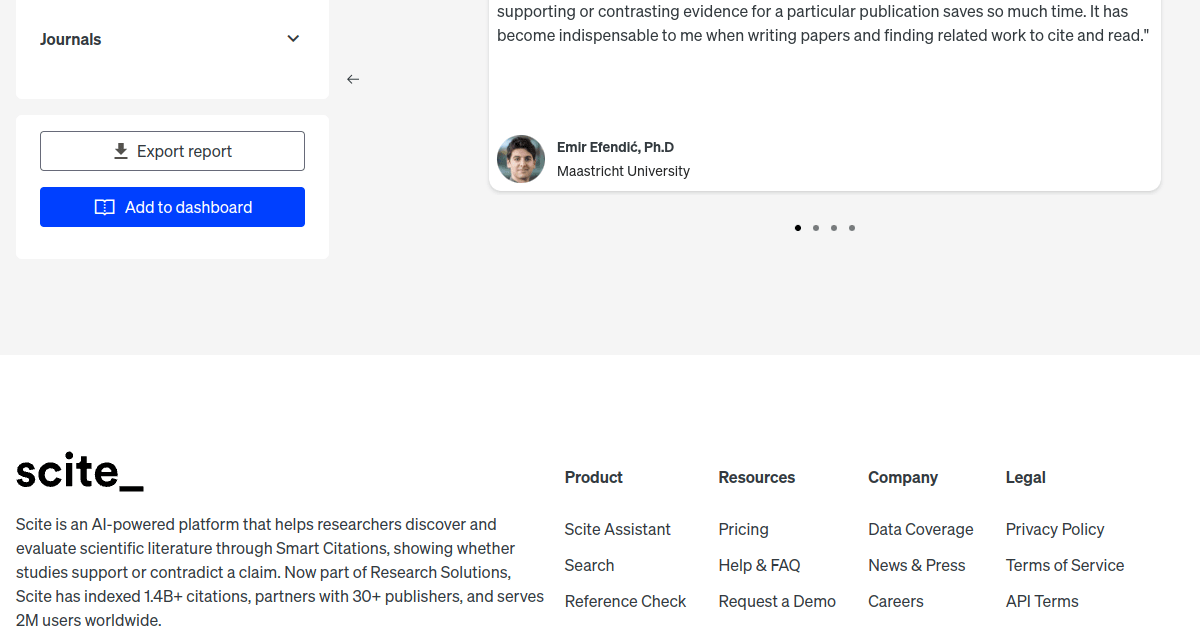Click the book icon in Add to dashboard
This screenshot has width=1200, height=630.
point(104,207)
